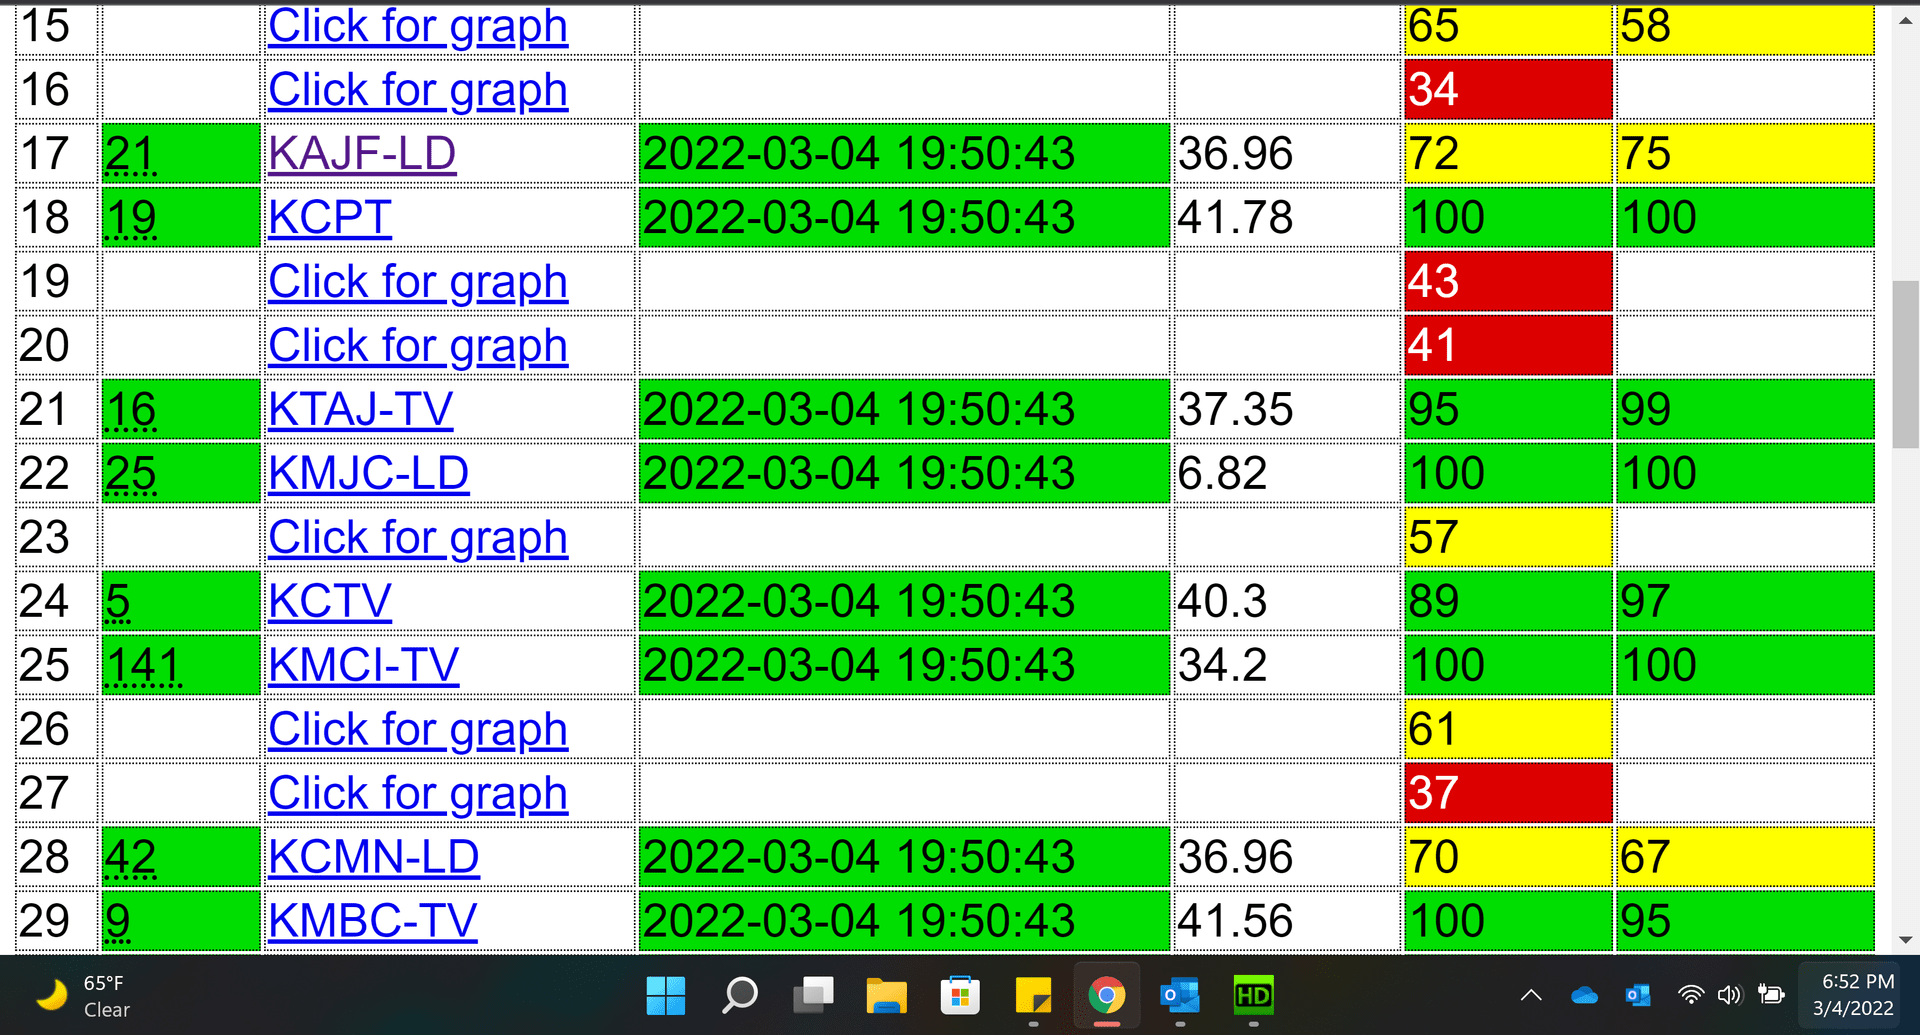Open taskbar Search magnifier
The image size is (1920, 1035).
tap(740, 995)
